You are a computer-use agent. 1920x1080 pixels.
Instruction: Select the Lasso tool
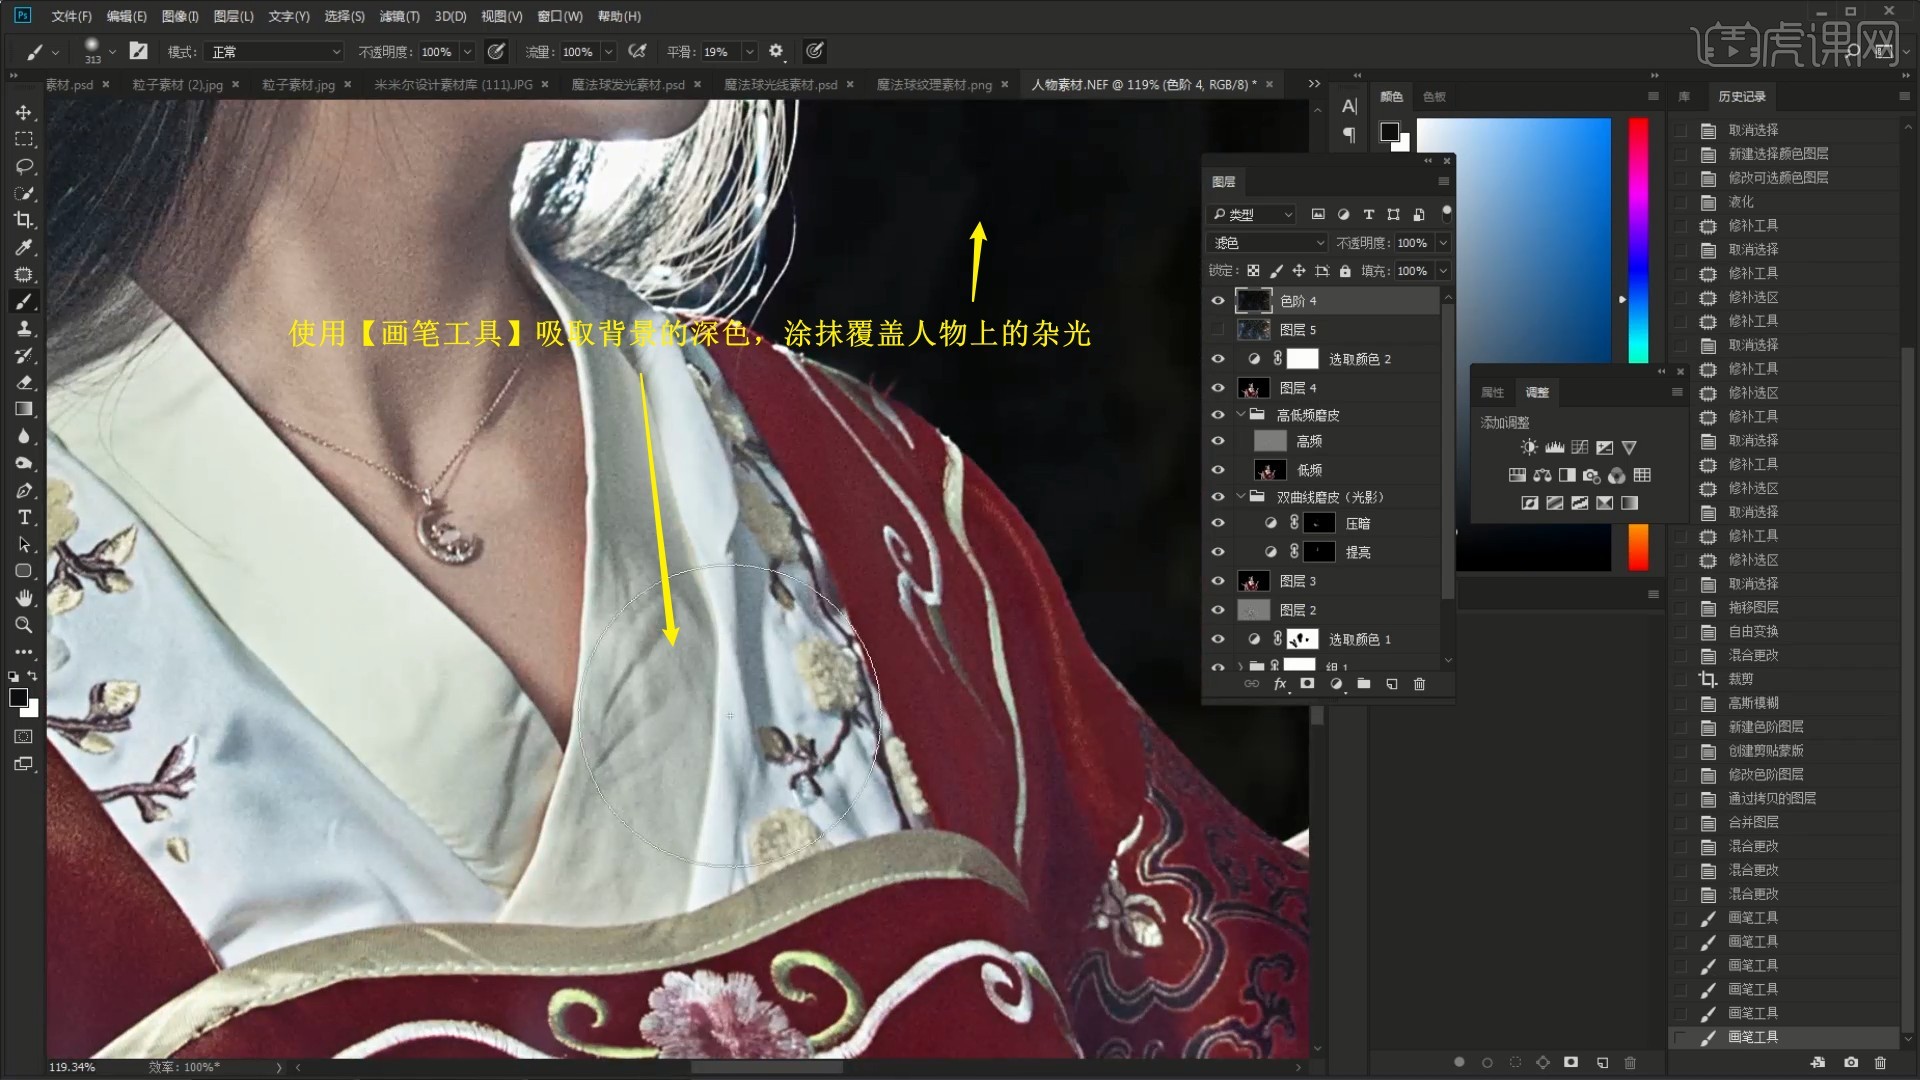[x=24, y=166]
